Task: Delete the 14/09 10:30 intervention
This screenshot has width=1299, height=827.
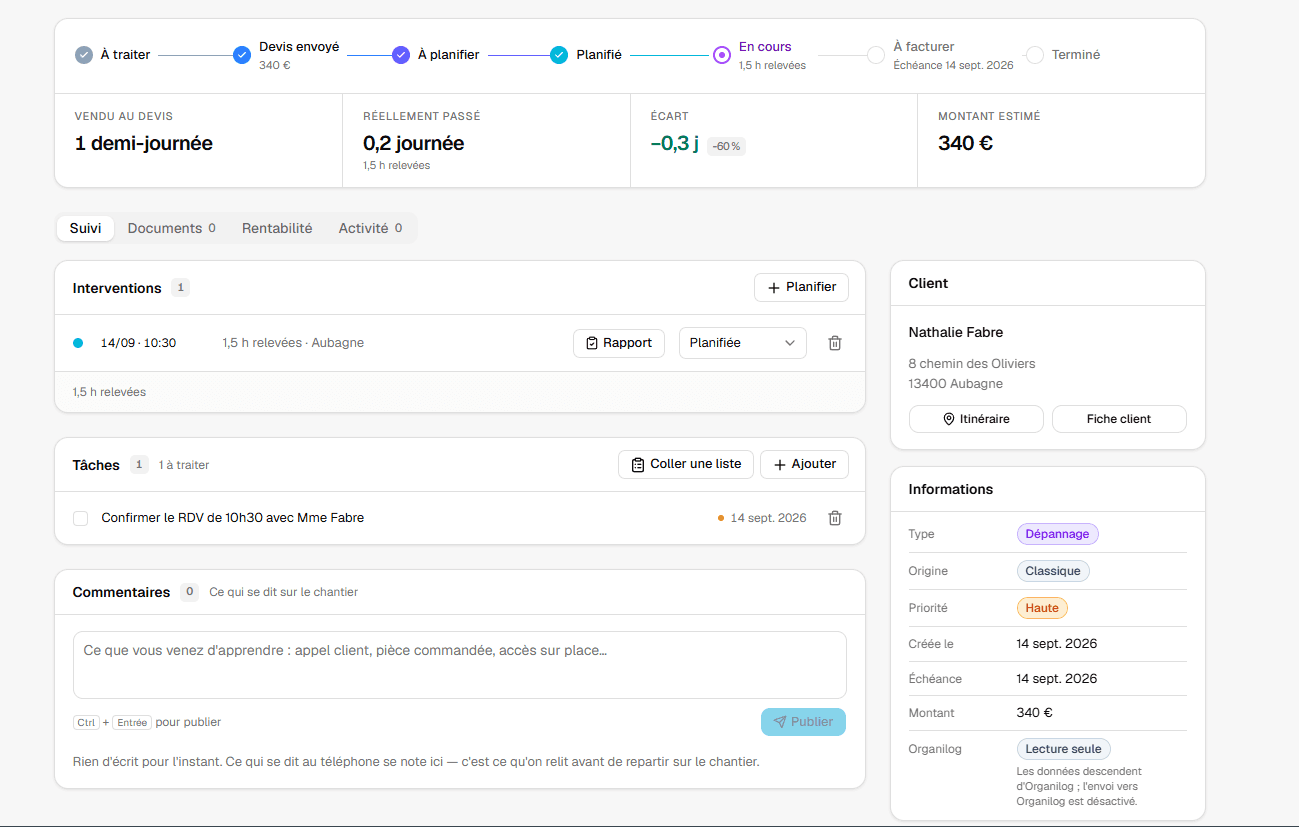Action: coord(835,343)
